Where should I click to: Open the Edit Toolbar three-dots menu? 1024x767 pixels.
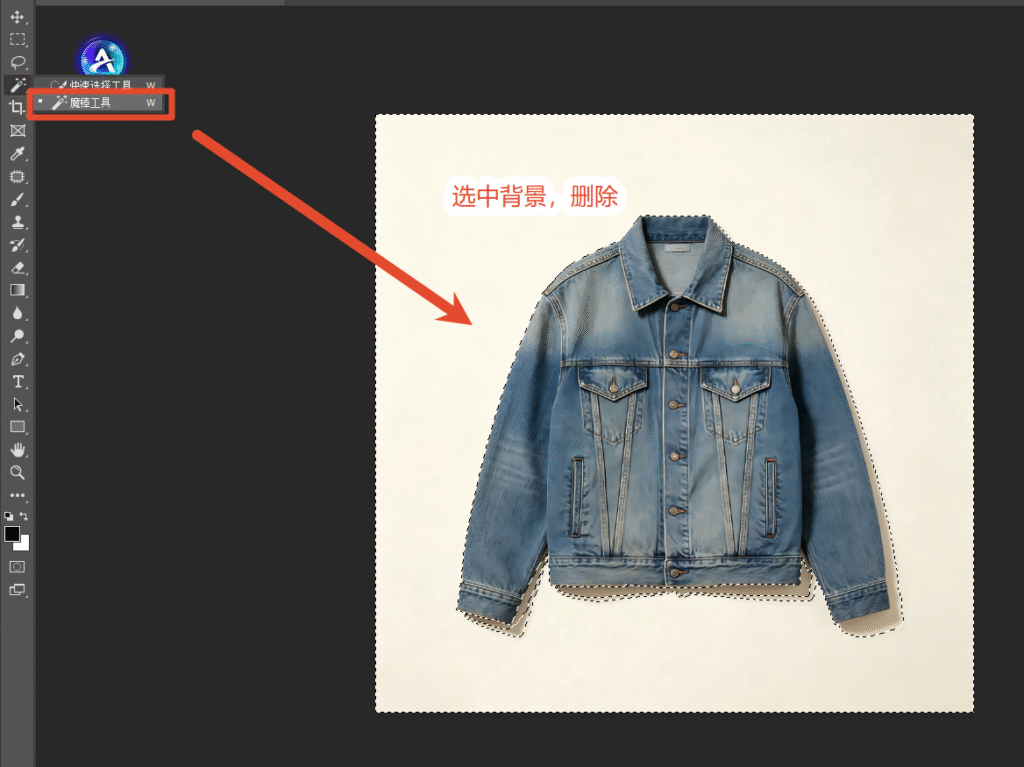tap(18, 495)
